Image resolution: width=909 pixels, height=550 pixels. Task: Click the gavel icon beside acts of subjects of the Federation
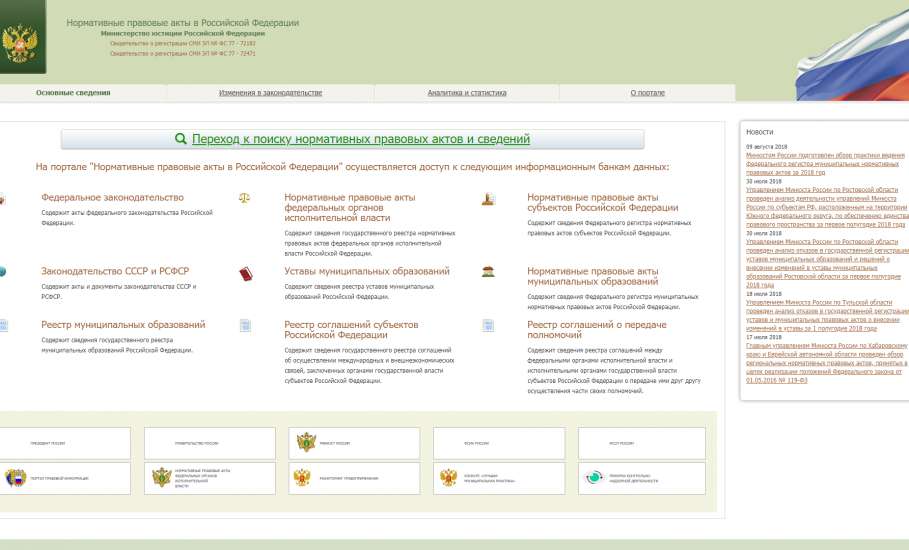point(488,199)
